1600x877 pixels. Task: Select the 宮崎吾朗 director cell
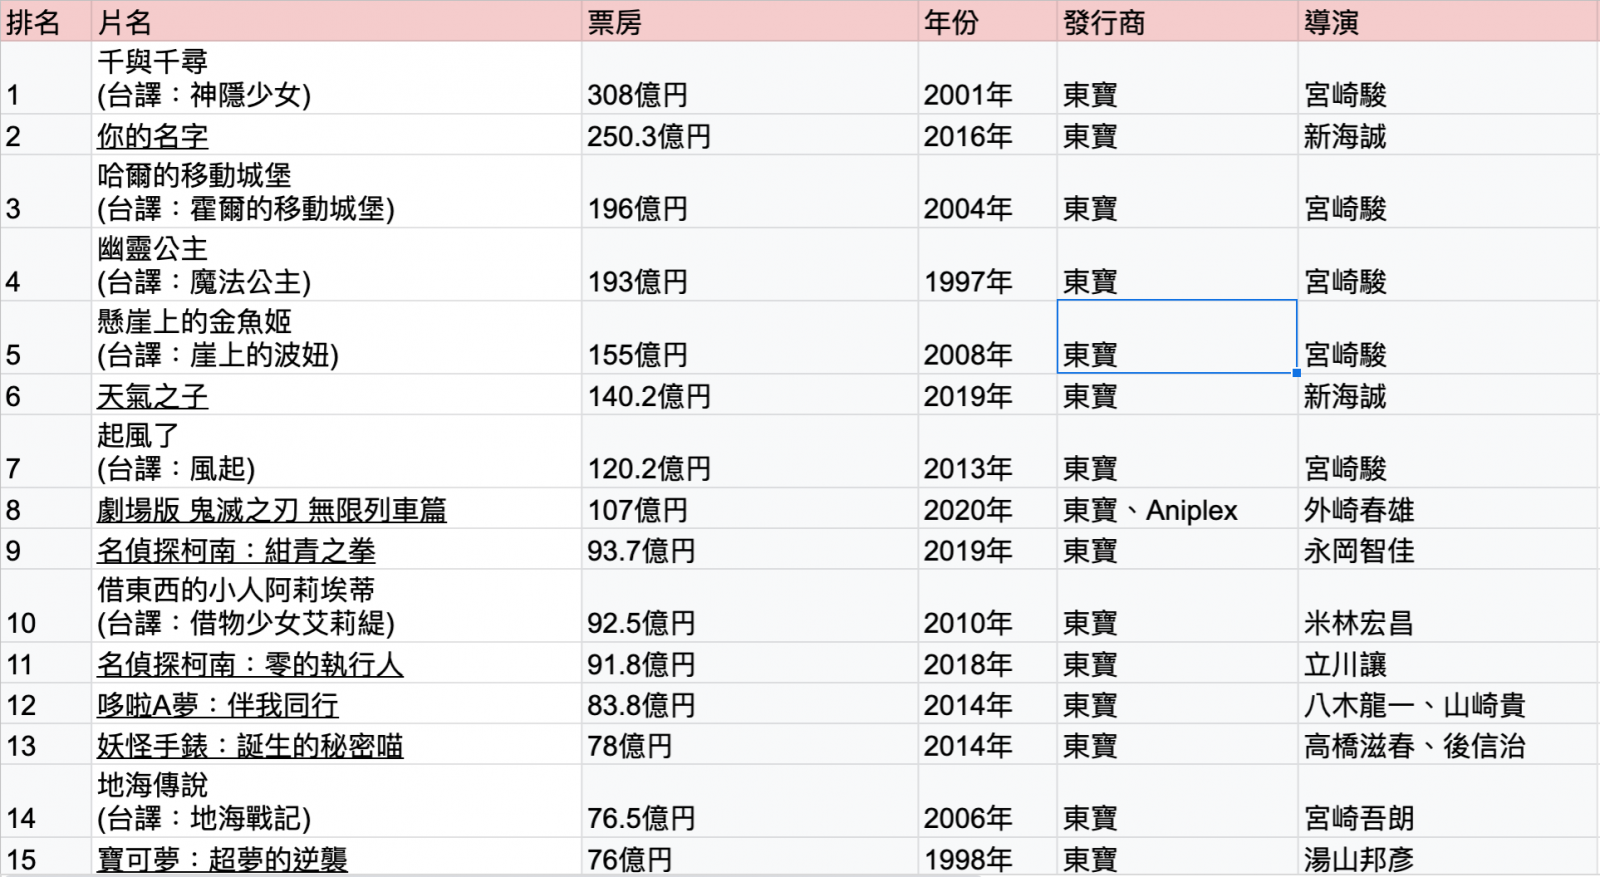1449,801
